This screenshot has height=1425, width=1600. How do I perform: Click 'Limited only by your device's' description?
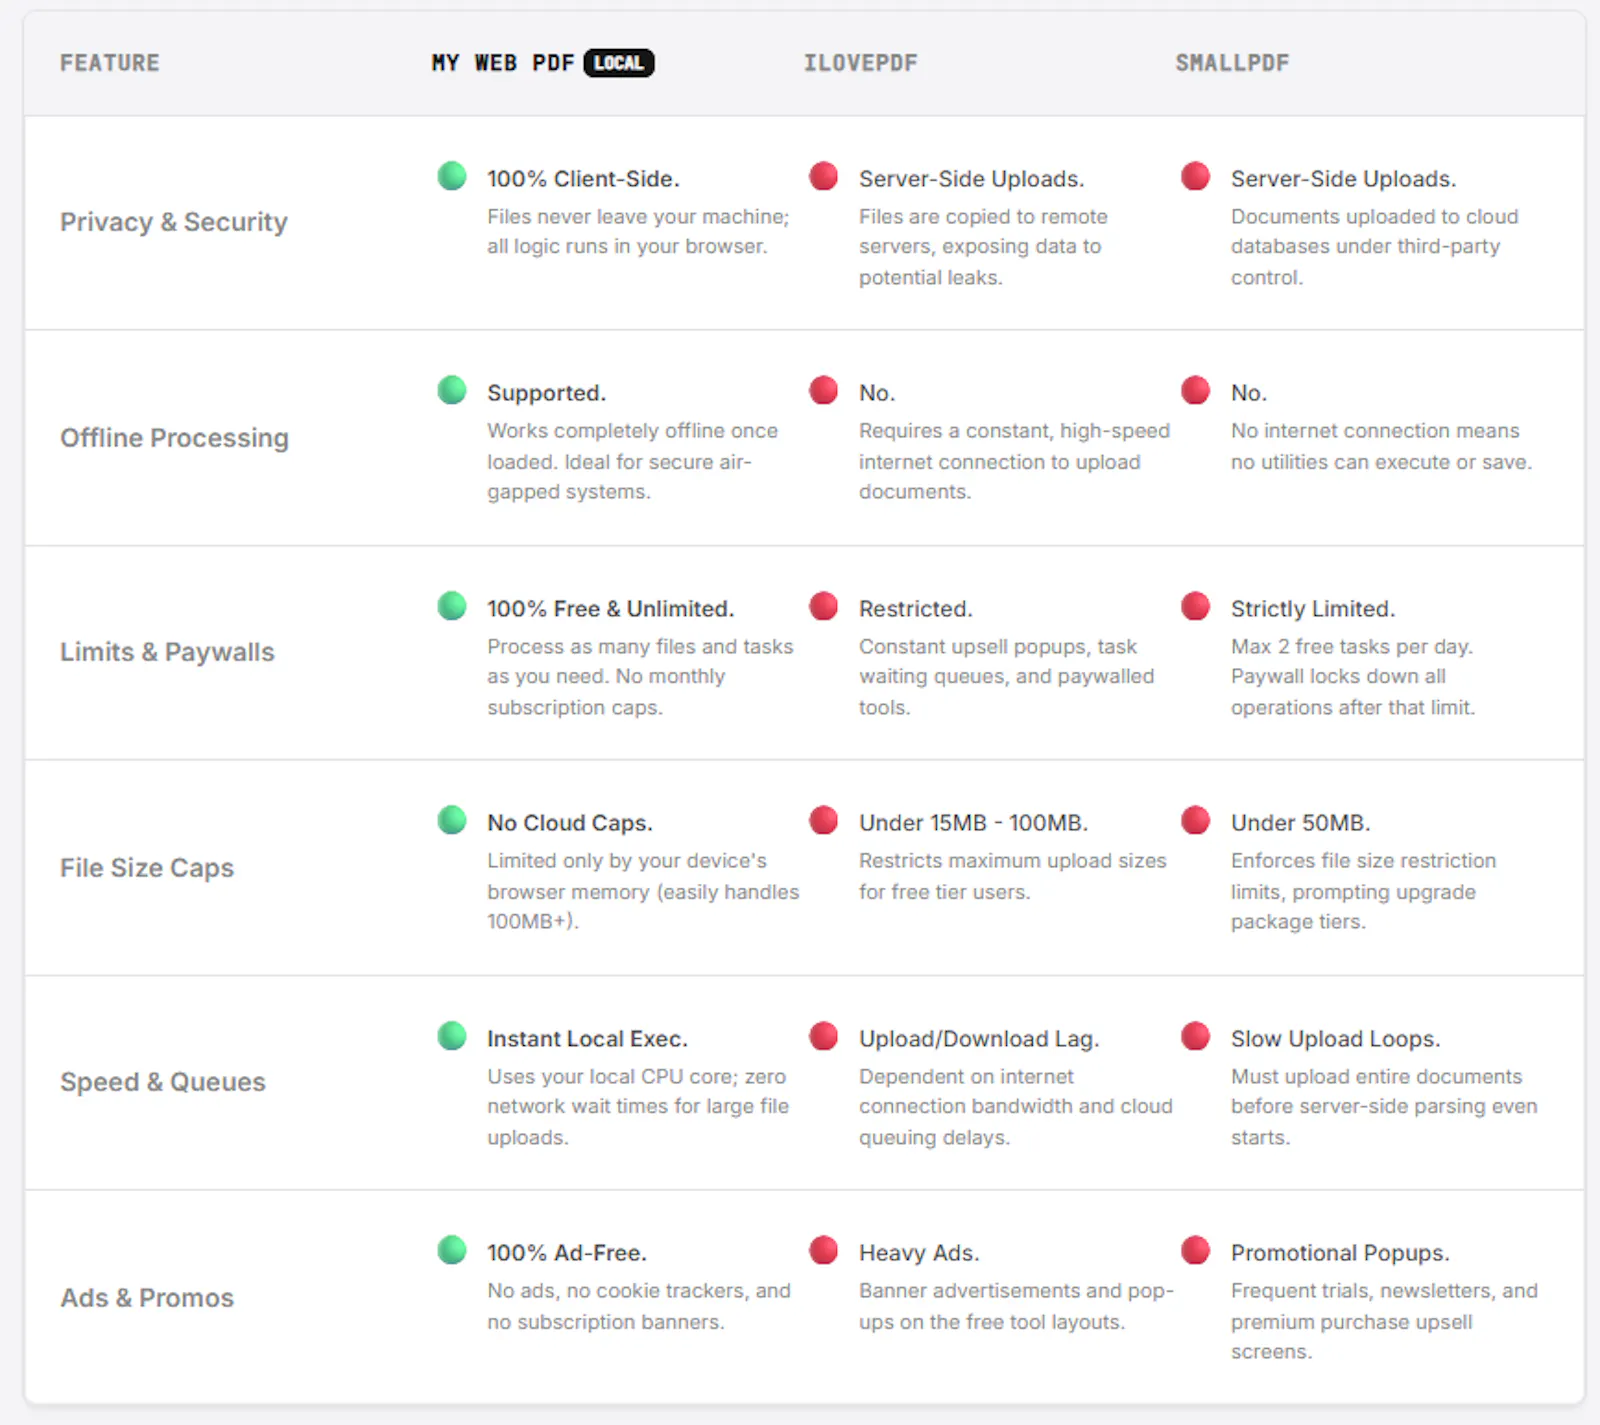[x=643, y=891]
